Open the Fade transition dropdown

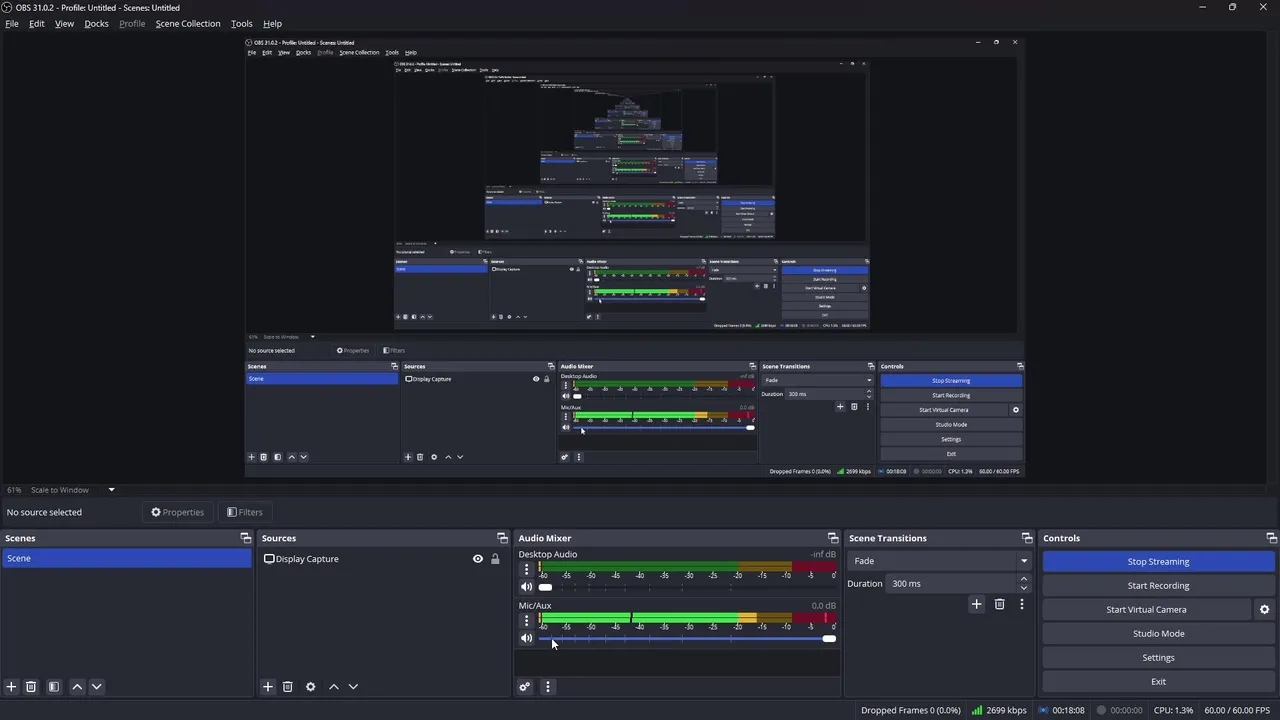[x=938, y=561]
